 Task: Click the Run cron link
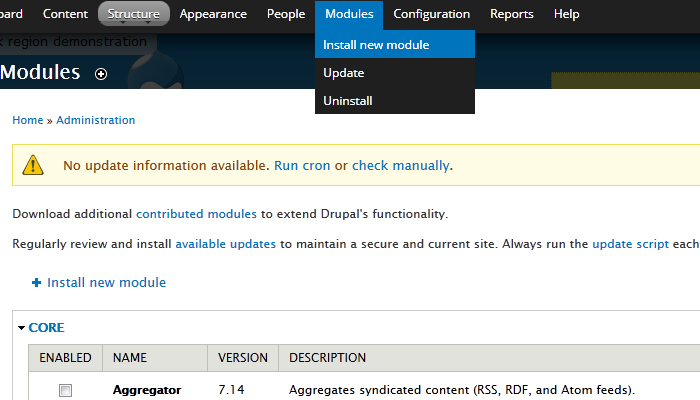click(x=302, y=166)
